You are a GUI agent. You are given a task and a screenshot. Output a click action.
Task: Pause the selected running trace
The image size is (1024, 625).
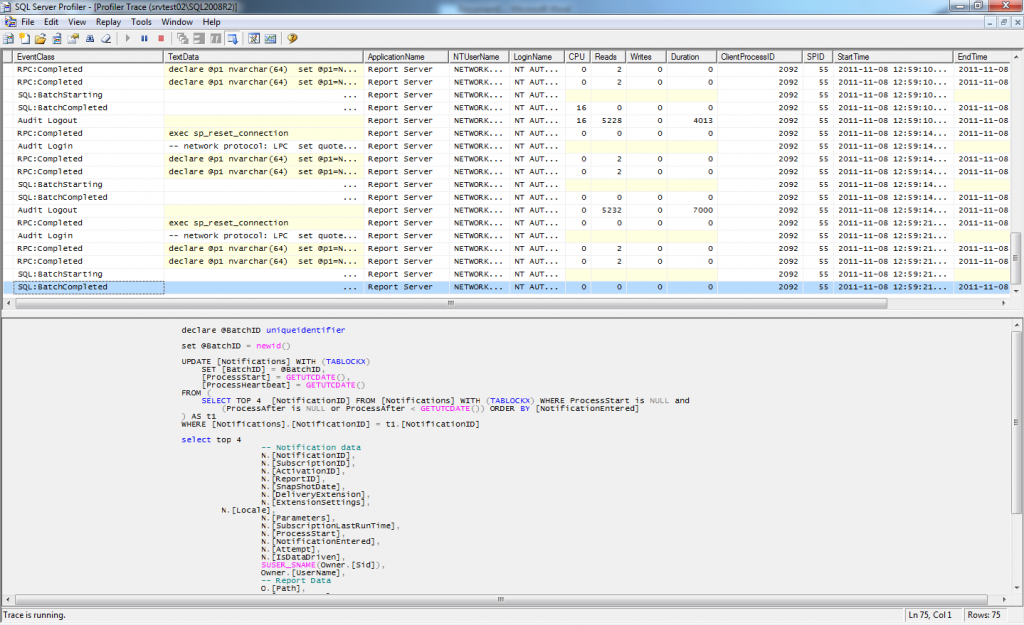pos(144,38)
